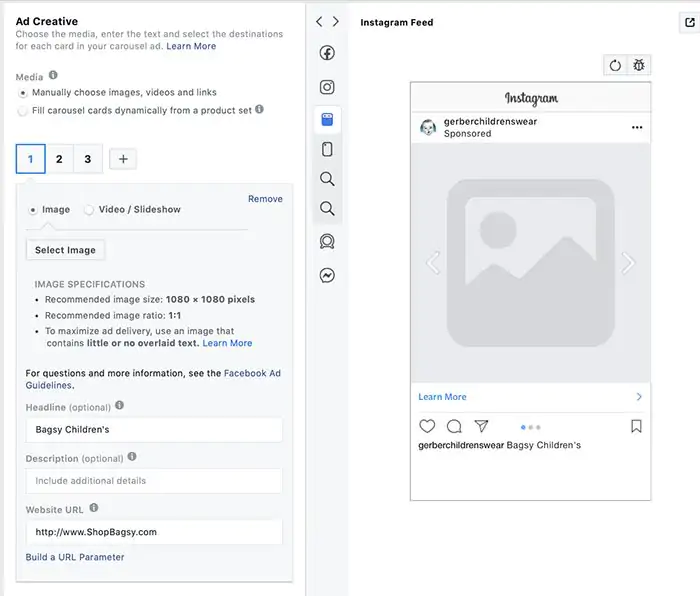Image resolution: width=700 pixels, height=596 pixels.
Task: Select the highlighted Instagram Feed preview icon
Action: [327, 120]
